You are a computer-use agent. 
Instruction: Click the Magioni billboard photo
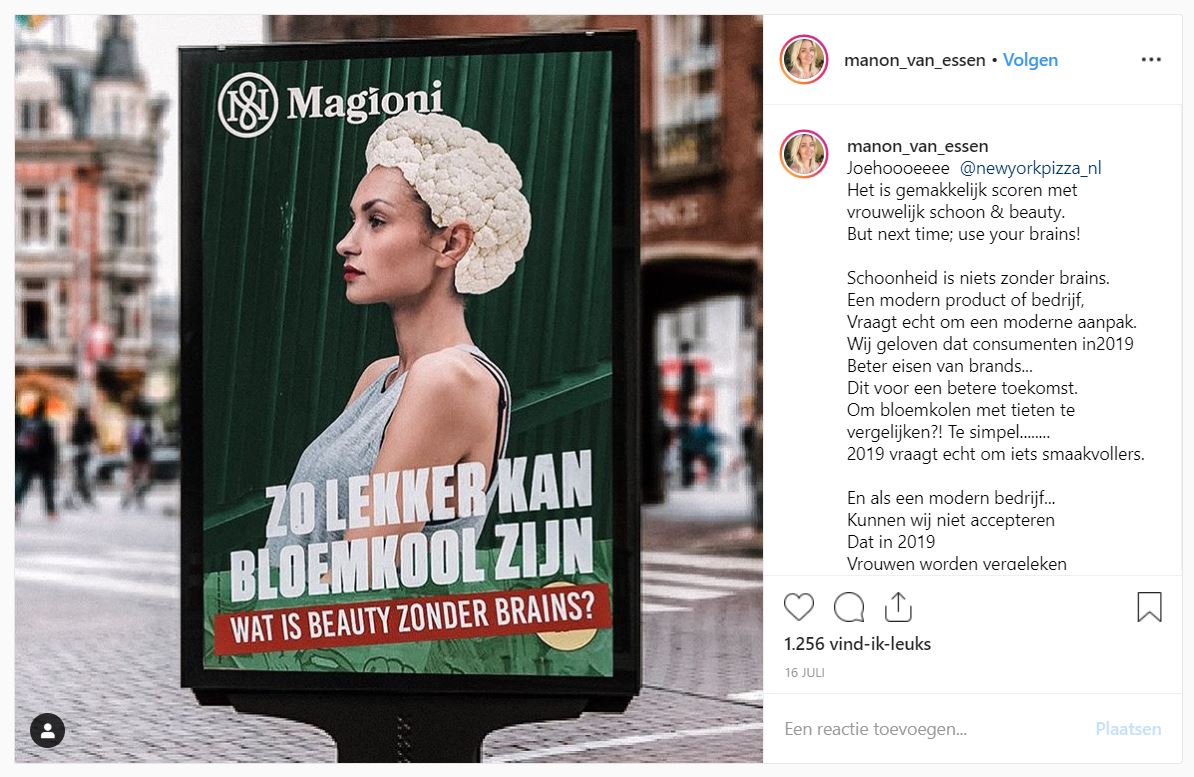388,388
